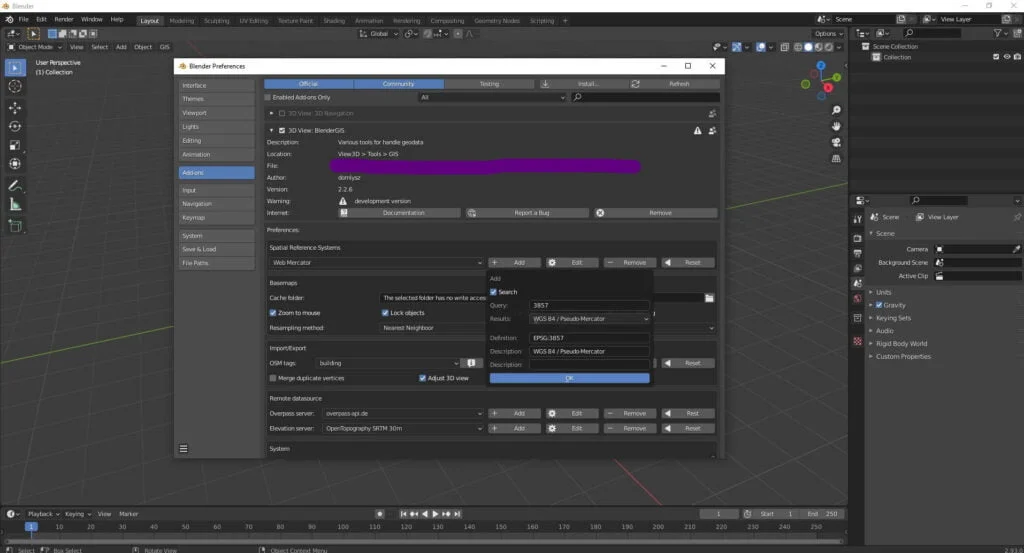Click Remove add-on button in Internet row
Screen dimensions: 1024x553
656,213
